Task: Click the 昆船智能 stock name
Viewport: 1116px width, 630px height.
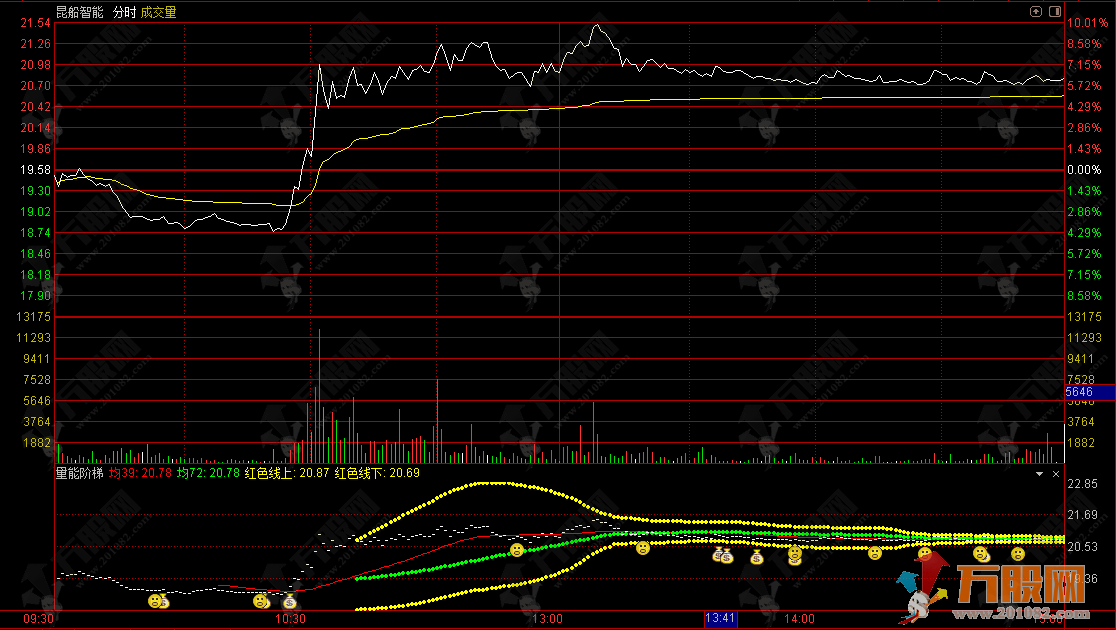Action: tap(79, 12)
